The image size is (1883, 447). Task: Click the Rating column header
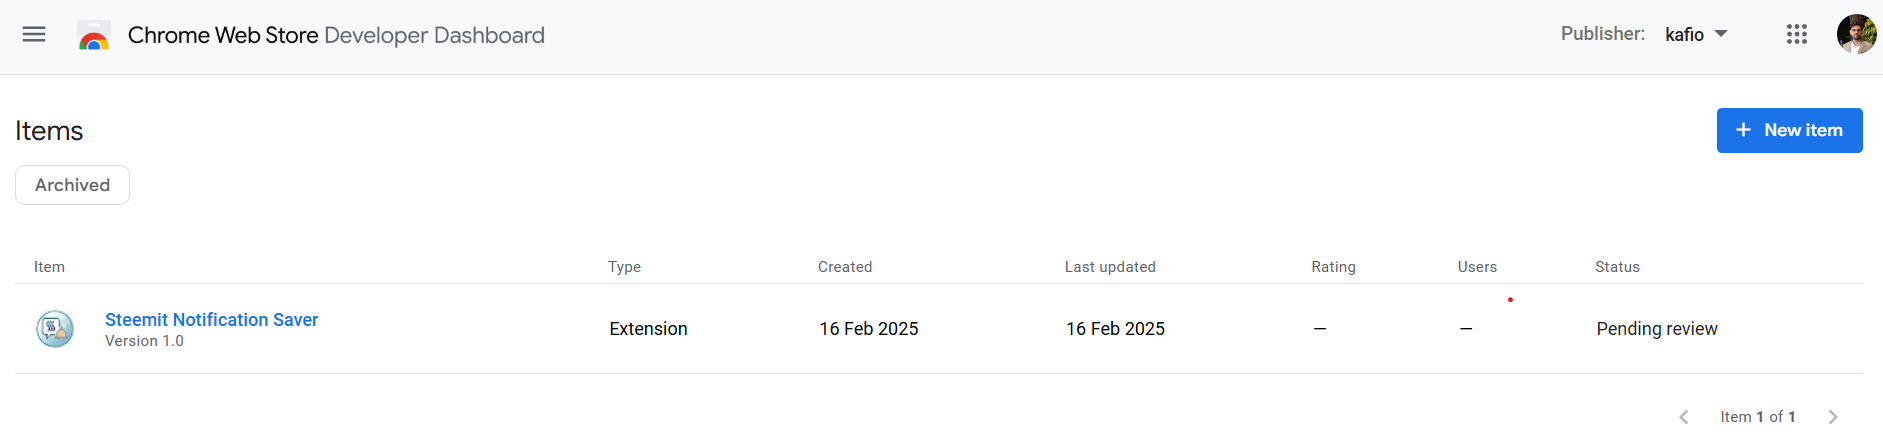tap(1333, 267)
